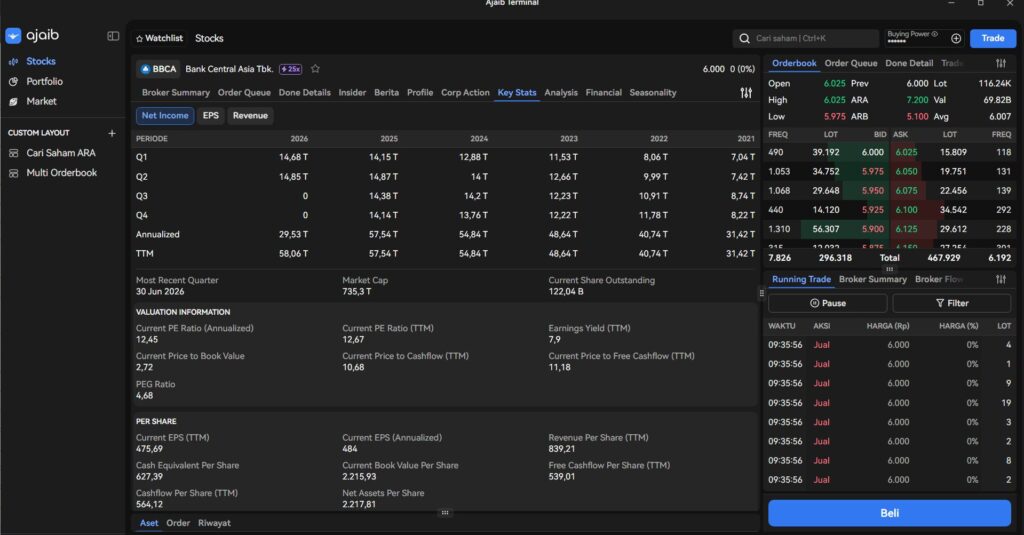
Task: Open Stocks in the sidebar
Action: 40,61
